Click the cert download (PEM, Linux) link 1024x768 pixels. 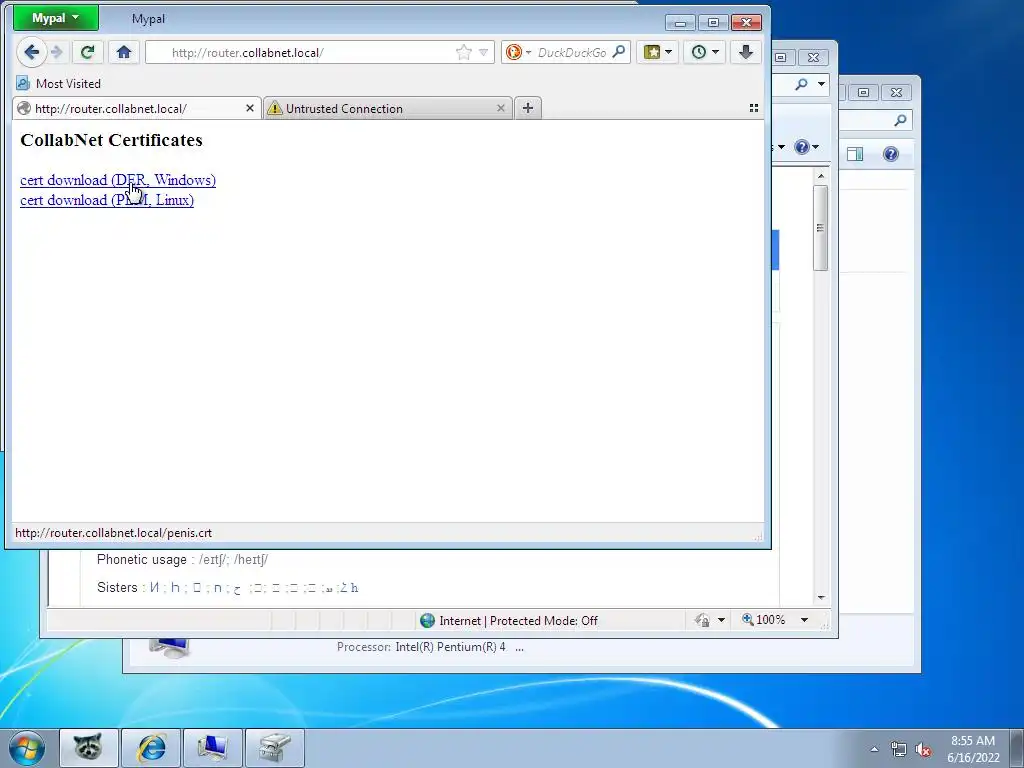click(x=106, y=200)
